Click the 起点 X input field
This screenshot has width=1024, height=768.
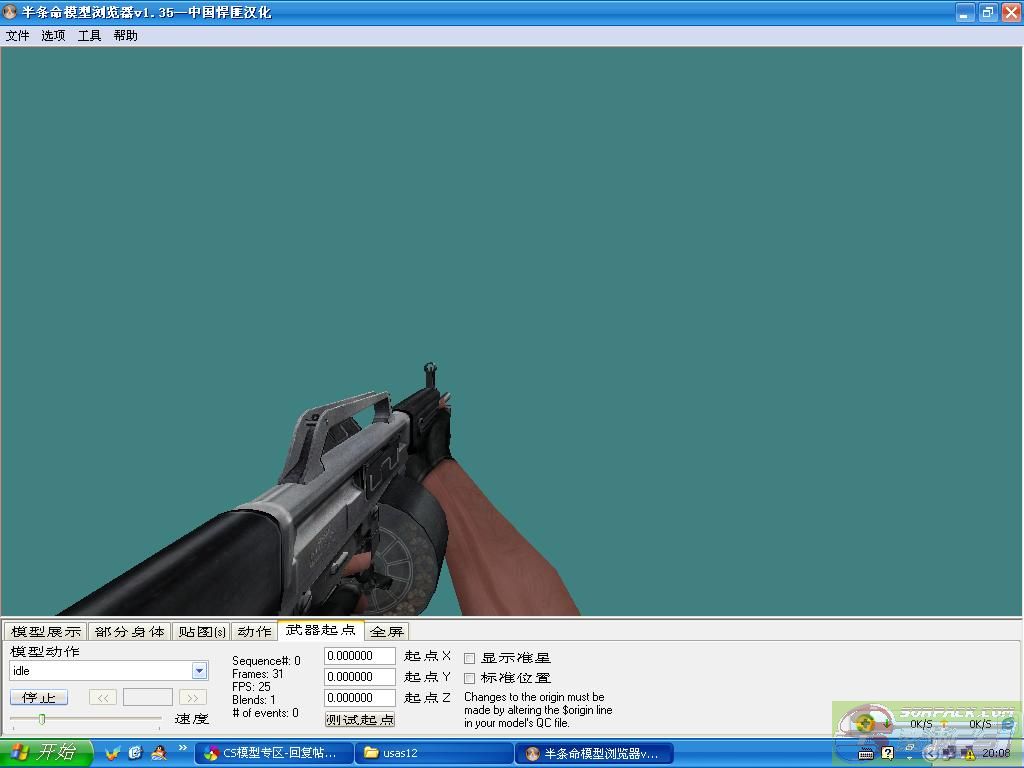360,656
